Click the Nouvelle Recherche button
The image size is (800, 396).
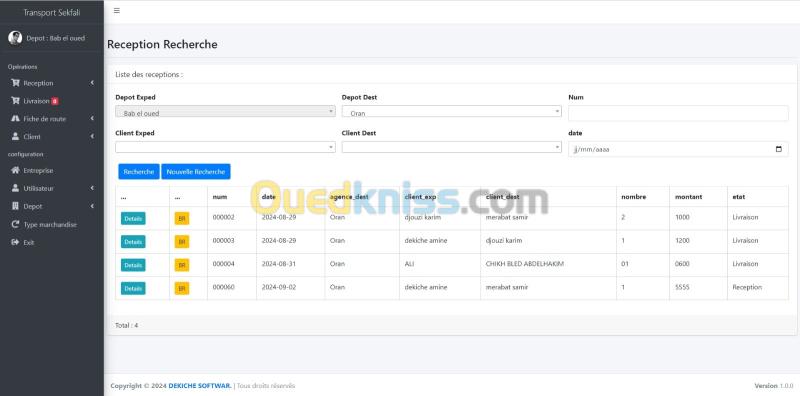196,172
